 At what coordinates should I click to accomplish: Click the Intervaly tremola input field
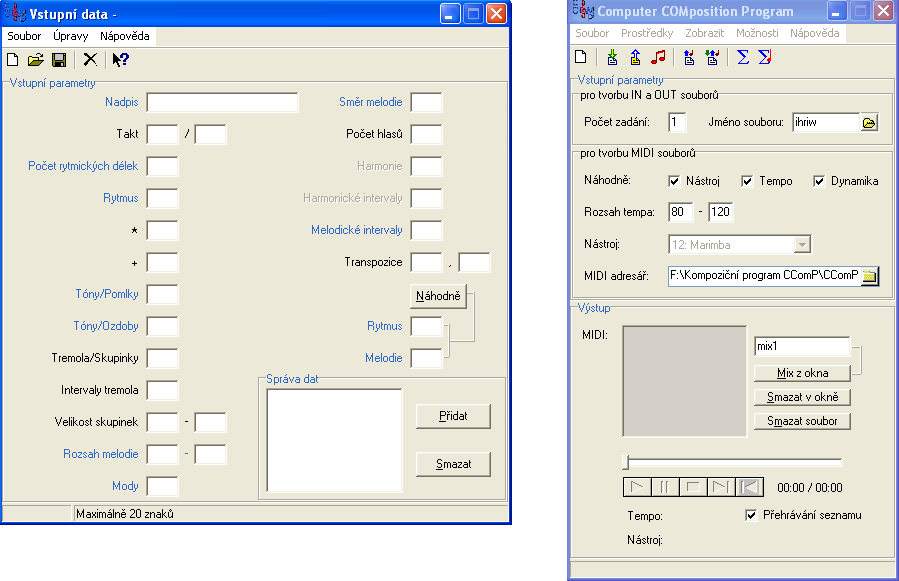(162, 390)
